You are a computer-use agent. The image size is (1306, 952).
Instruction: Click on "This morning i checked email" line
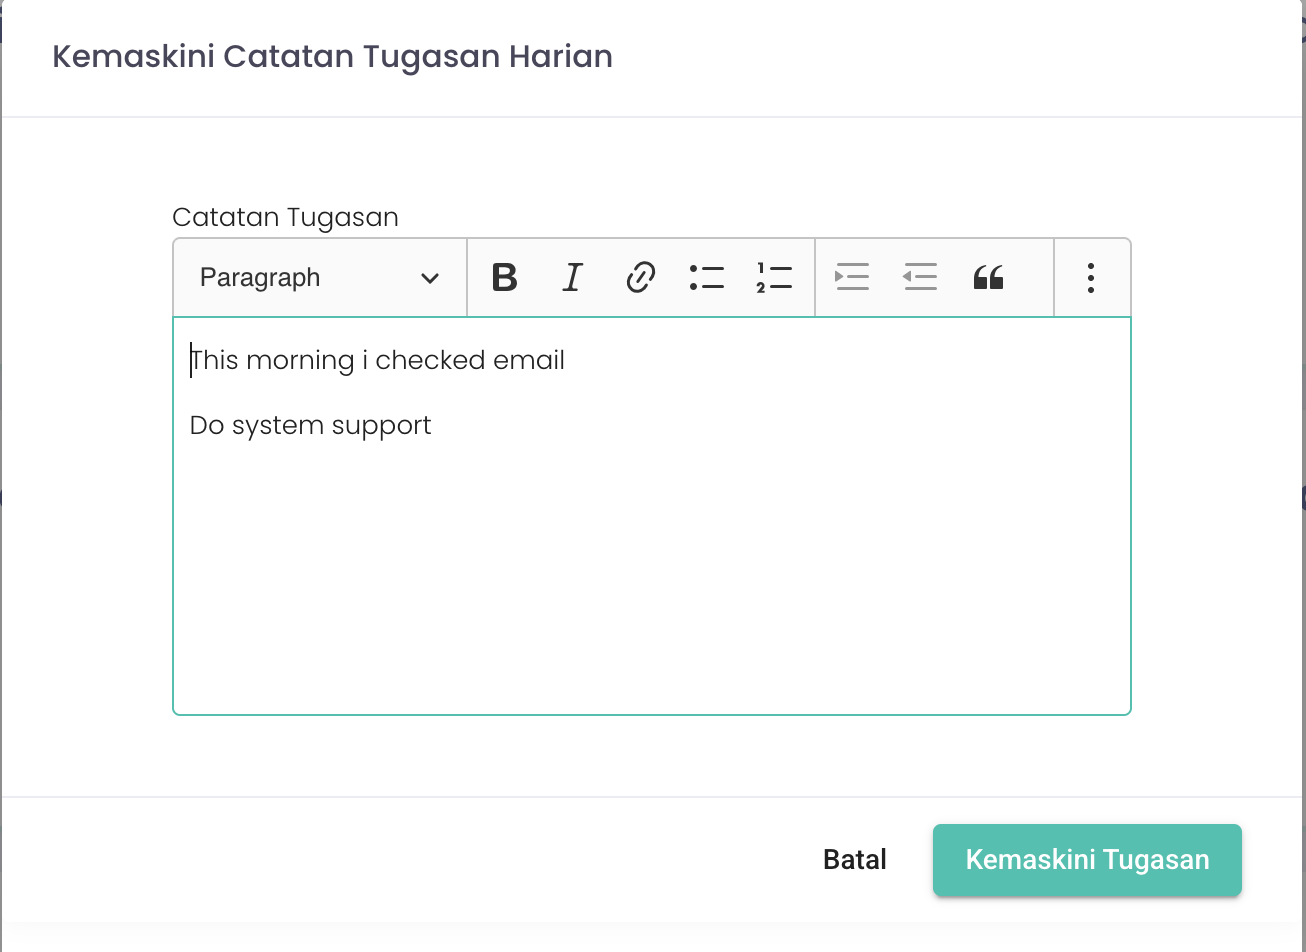[377, 360]
